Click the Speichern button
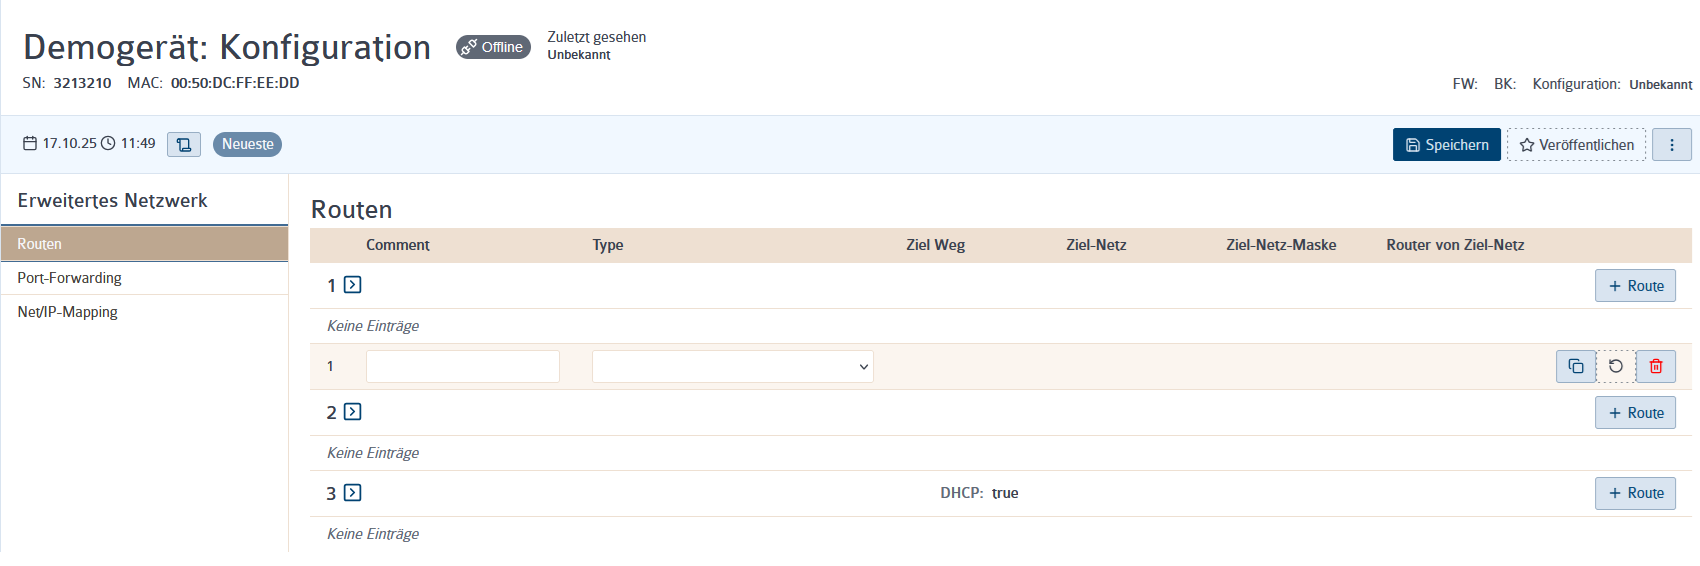Screen dimensions: 1700x566 (x=1447, y=145)
